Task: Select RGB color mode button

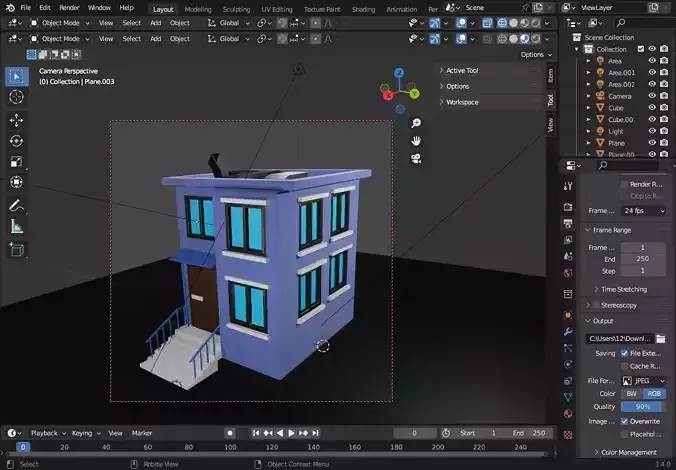Action: point(654,394)
